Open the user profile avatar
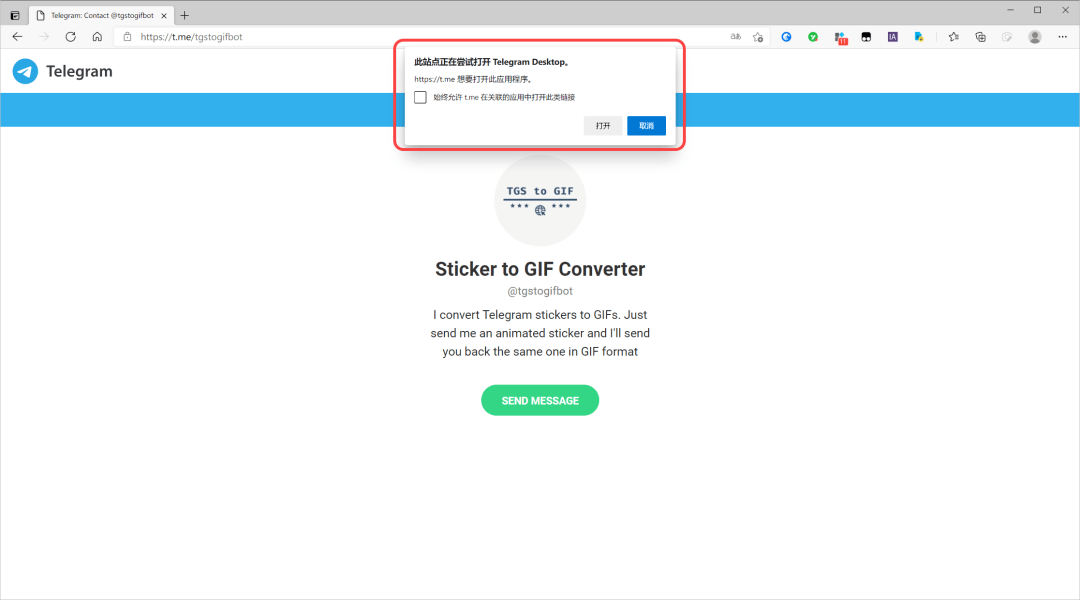 (x=1035, y=37)
